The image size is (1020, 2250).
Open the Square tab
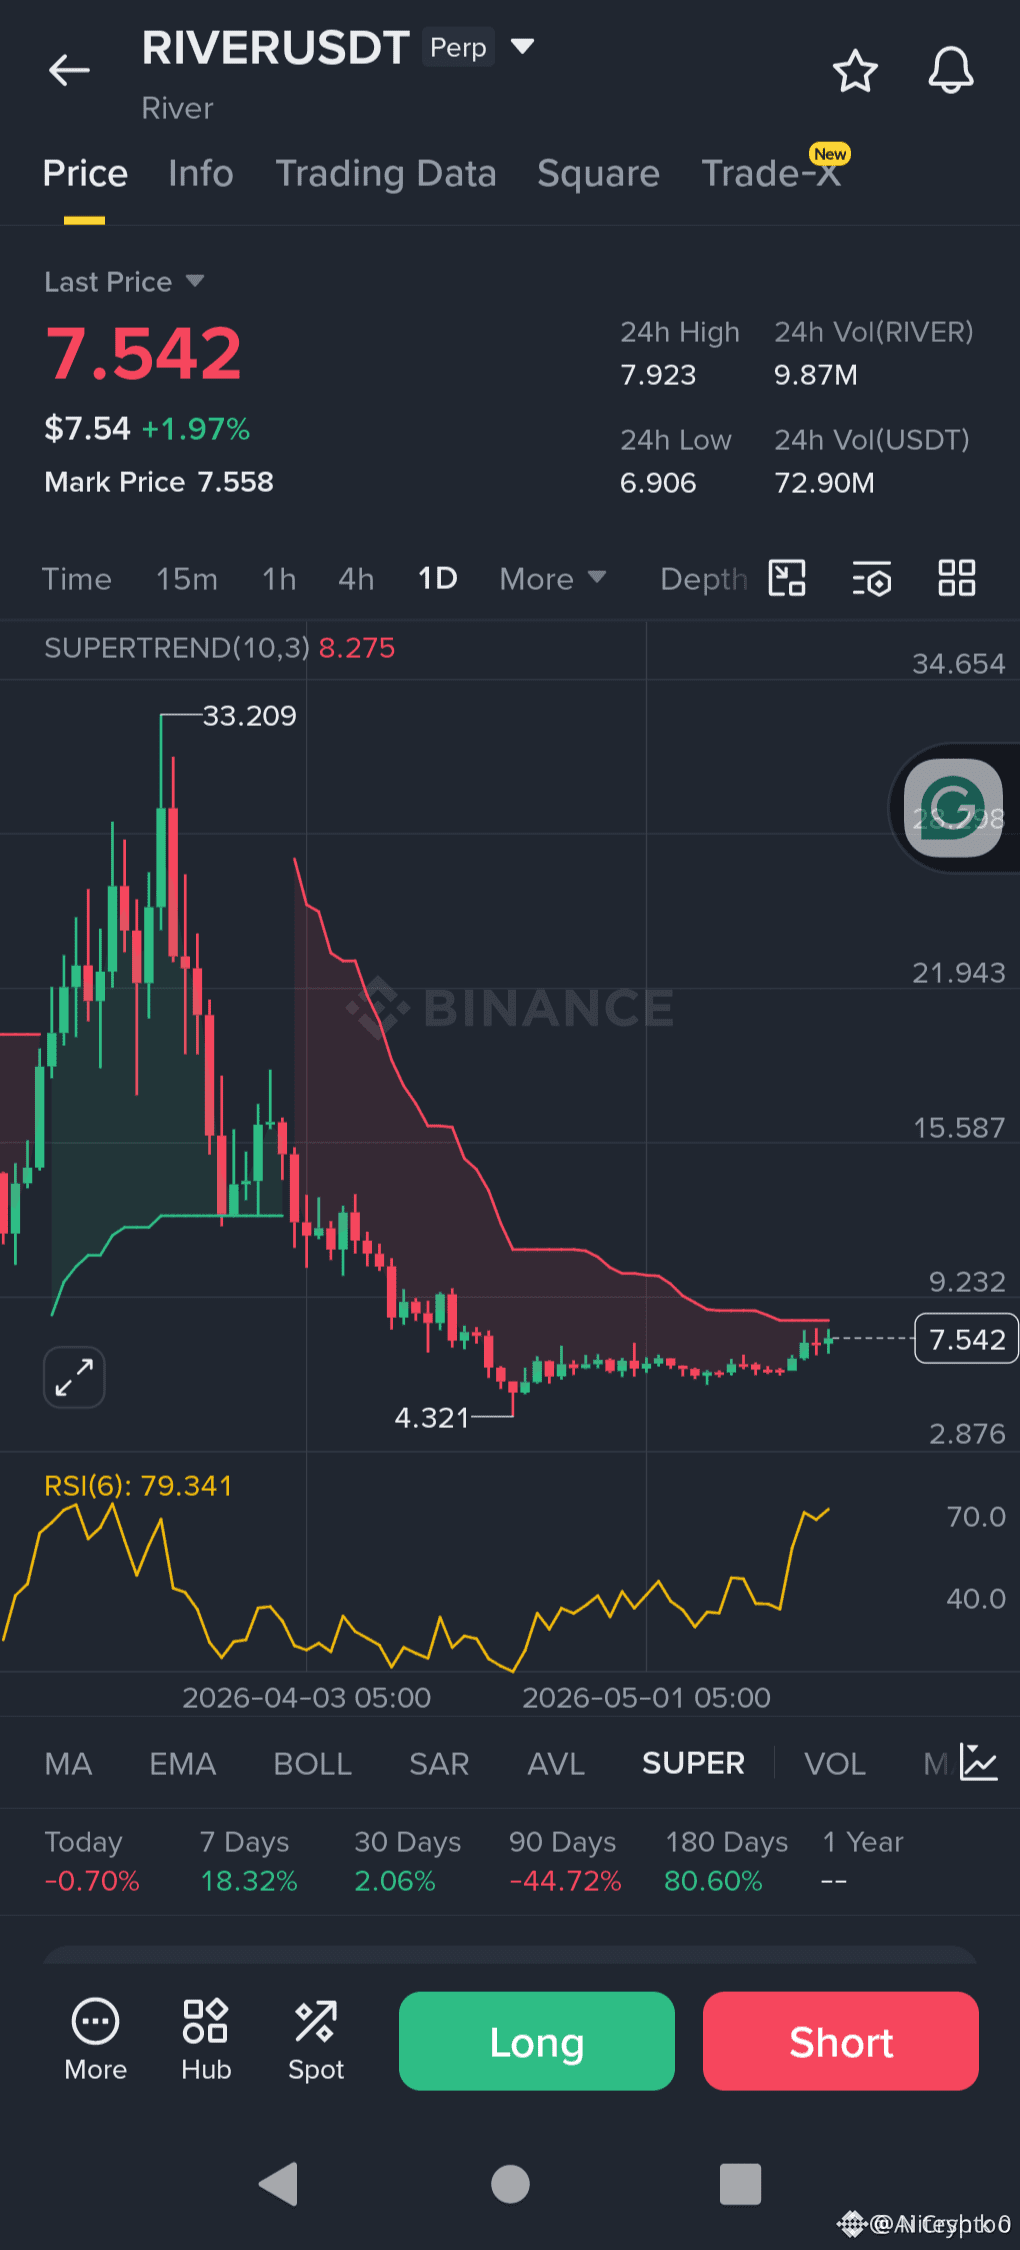point(598,173)
